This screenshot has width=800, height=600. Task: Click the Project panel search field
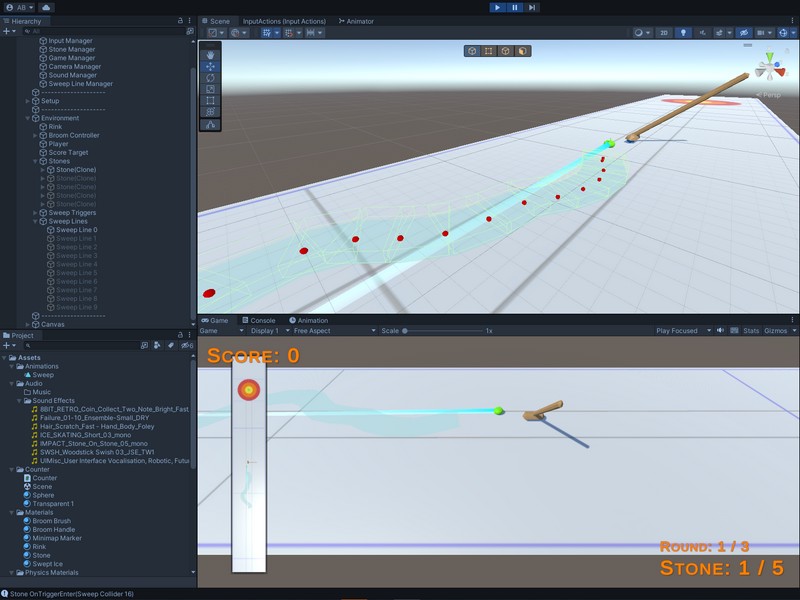[x=81, y=345]
